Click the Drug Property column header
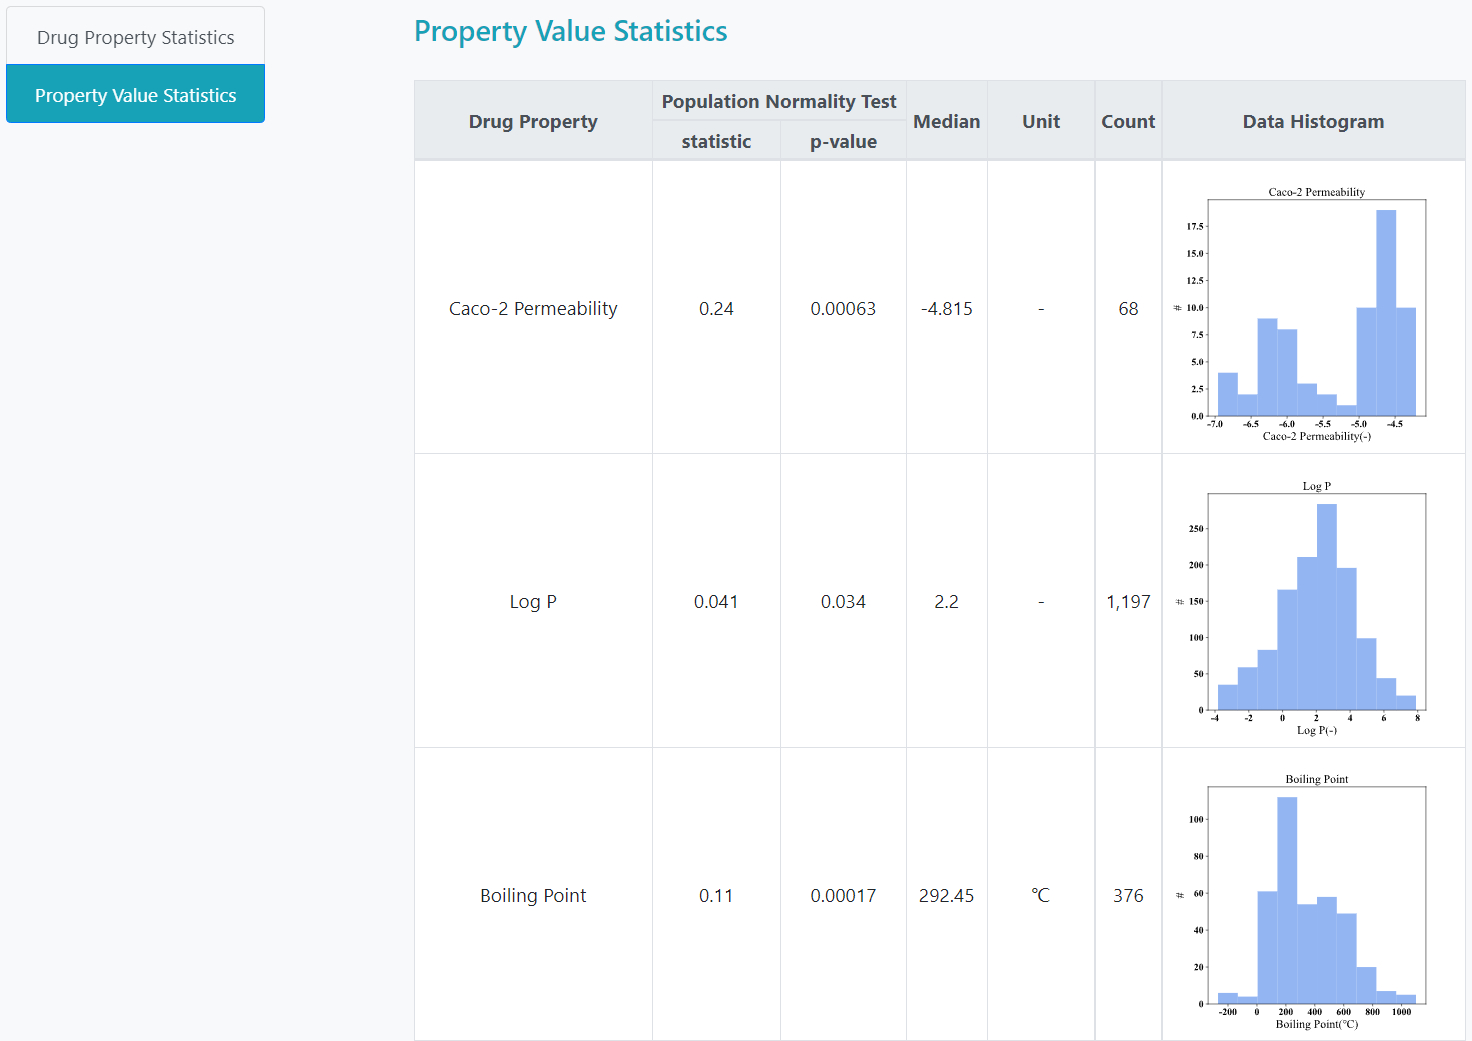This screenshot has width=1472, height=1041. (533, 121)
